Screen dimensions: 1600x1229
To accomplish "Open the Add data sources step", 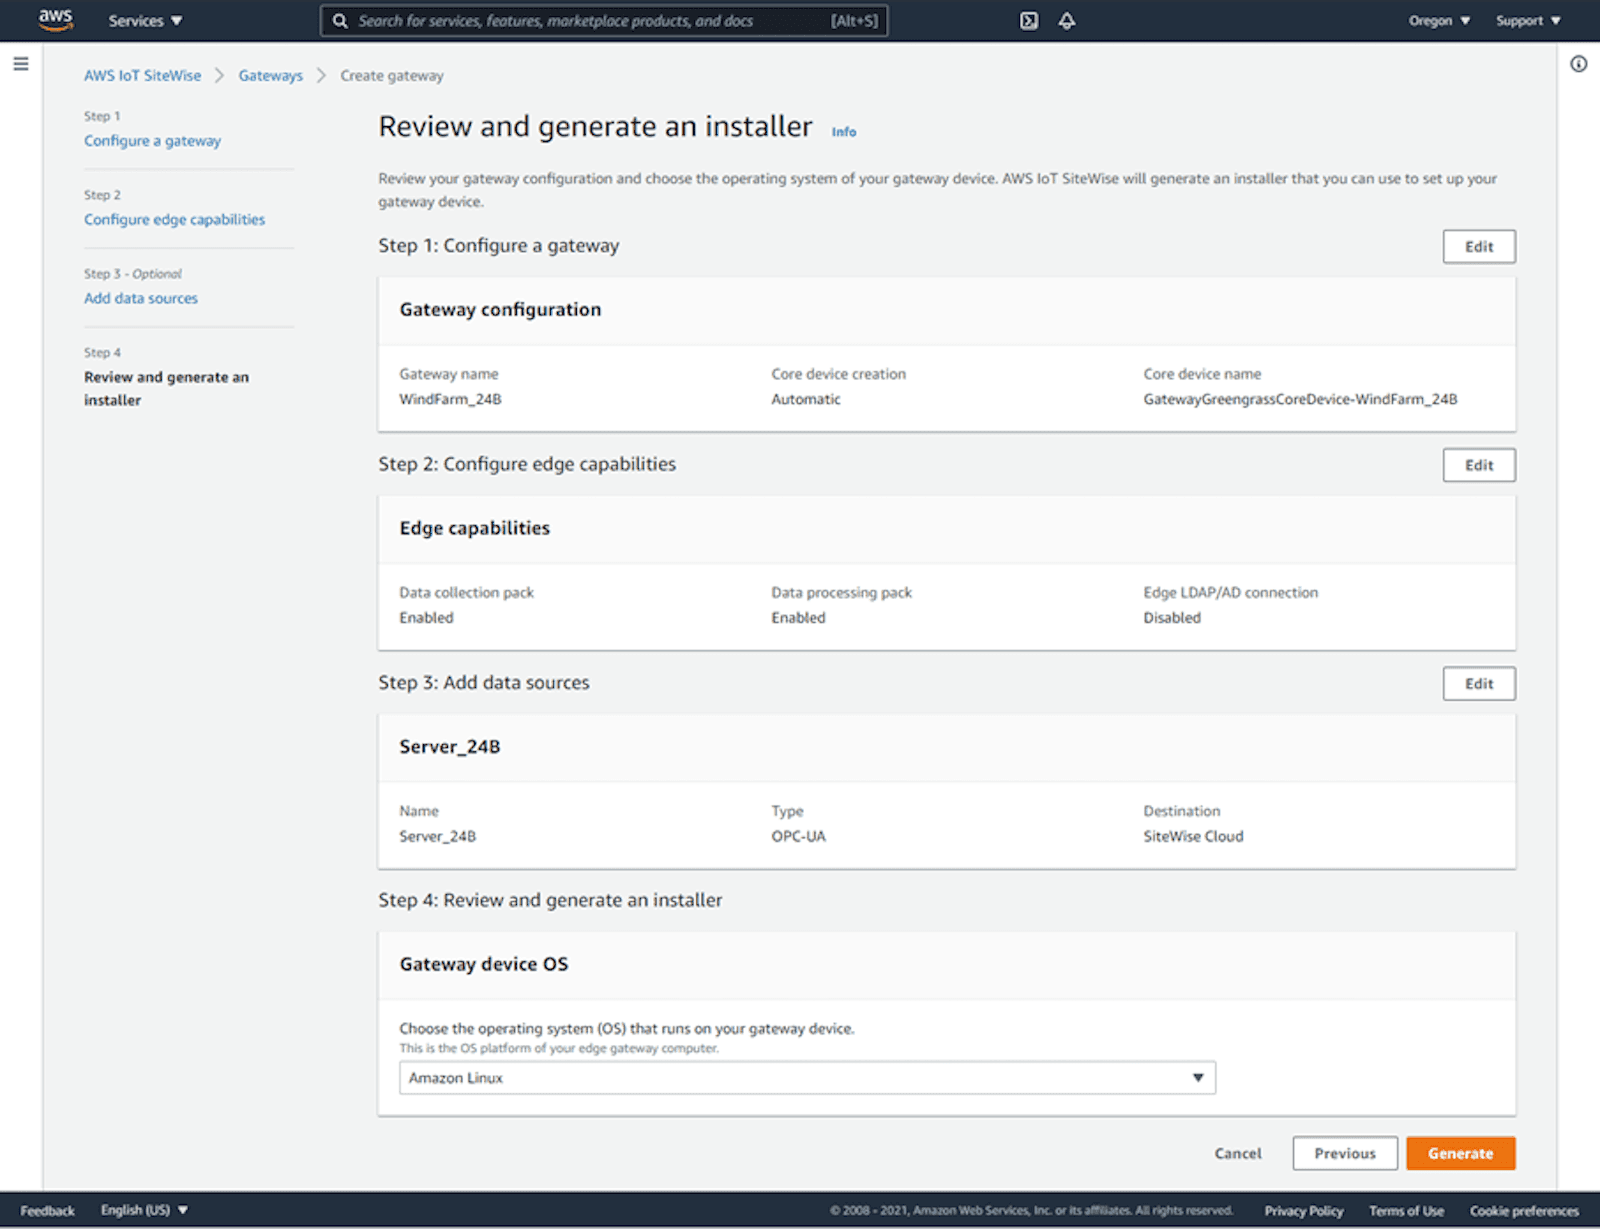I will tap(141, 298).
